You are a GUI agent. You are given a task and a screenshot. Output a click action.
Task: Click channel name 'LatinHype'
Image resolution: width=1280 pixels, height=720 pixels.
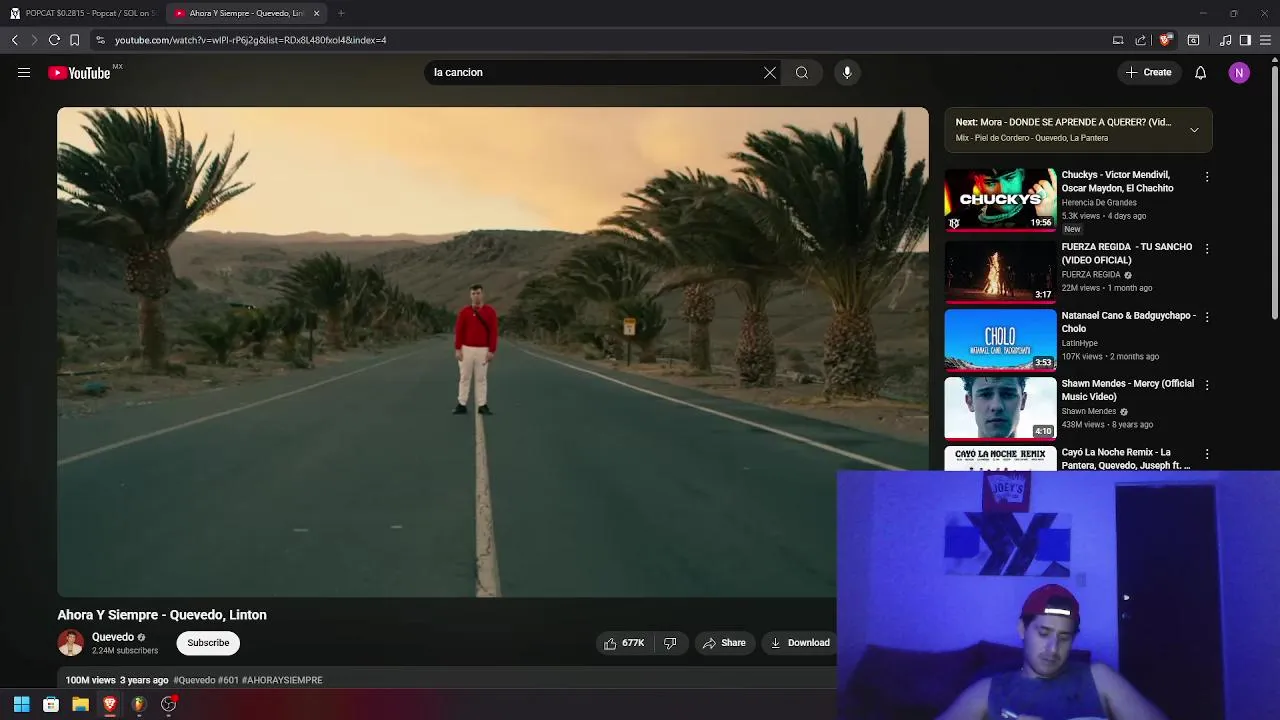(x=1079, y=343)
